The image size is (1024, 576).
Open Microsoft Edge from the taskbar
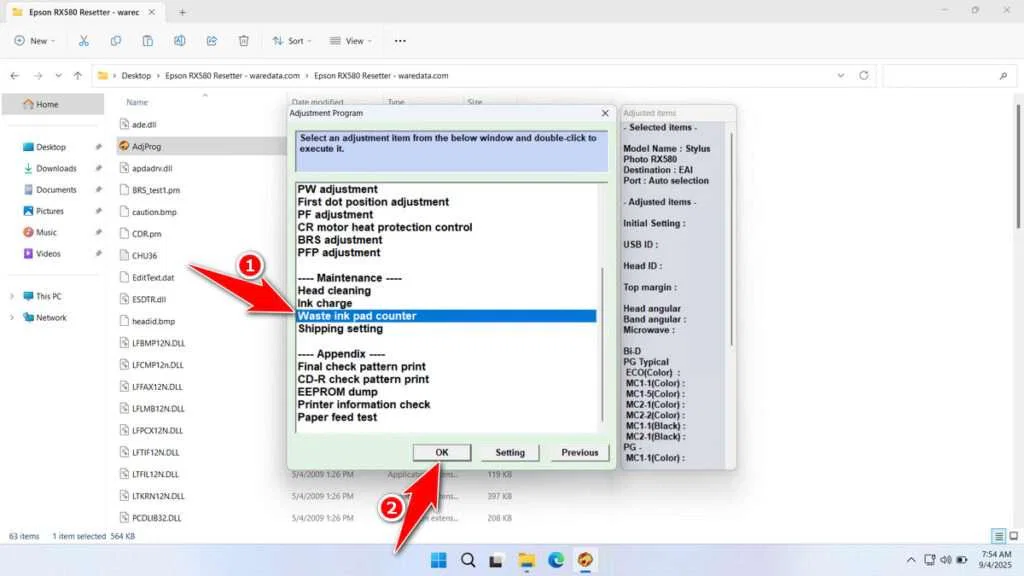click(556, 560)
